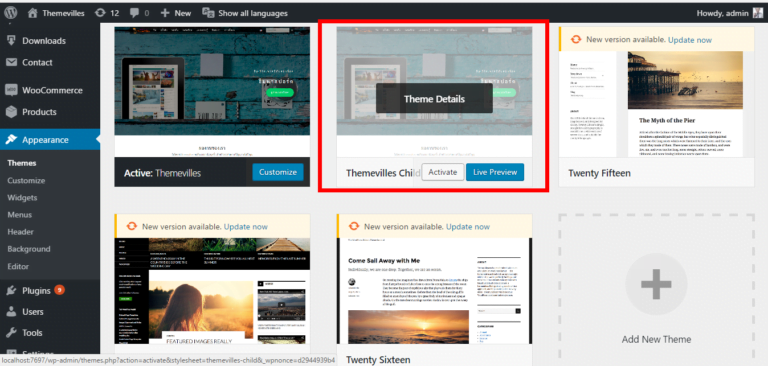Viewport: 768px width, 366px height.
Task: Open the New content menu
Action: 175,13
